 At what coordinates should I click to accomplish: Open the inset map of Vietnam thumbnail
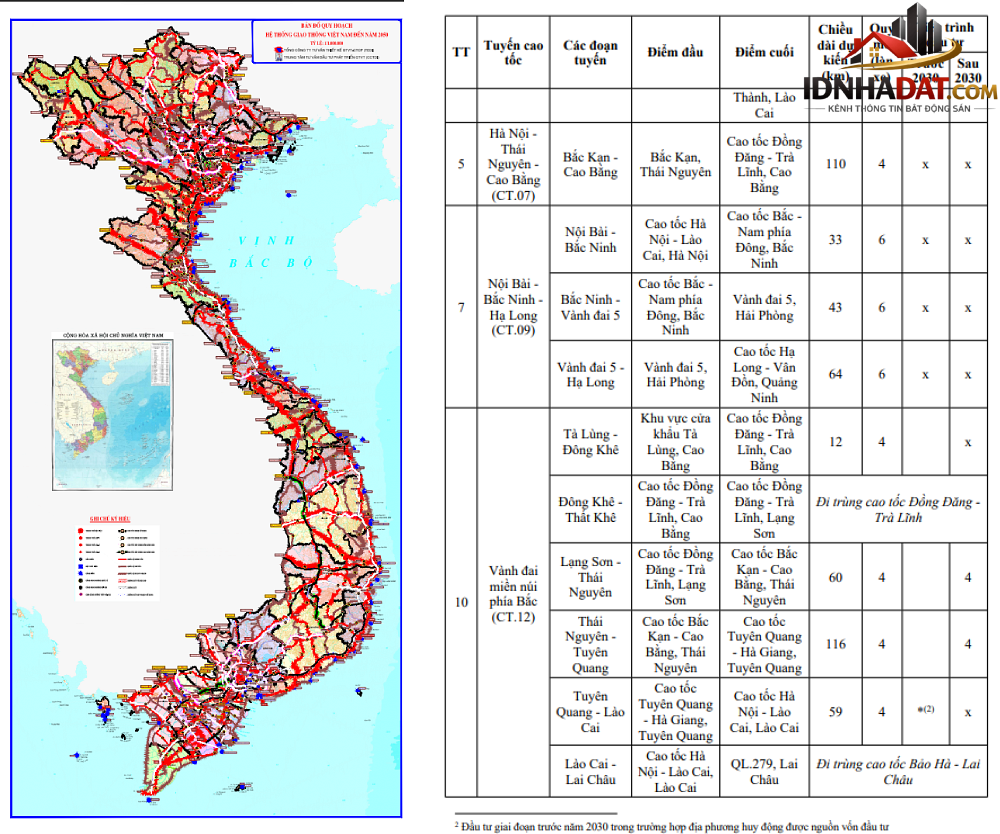pos(112,414)
